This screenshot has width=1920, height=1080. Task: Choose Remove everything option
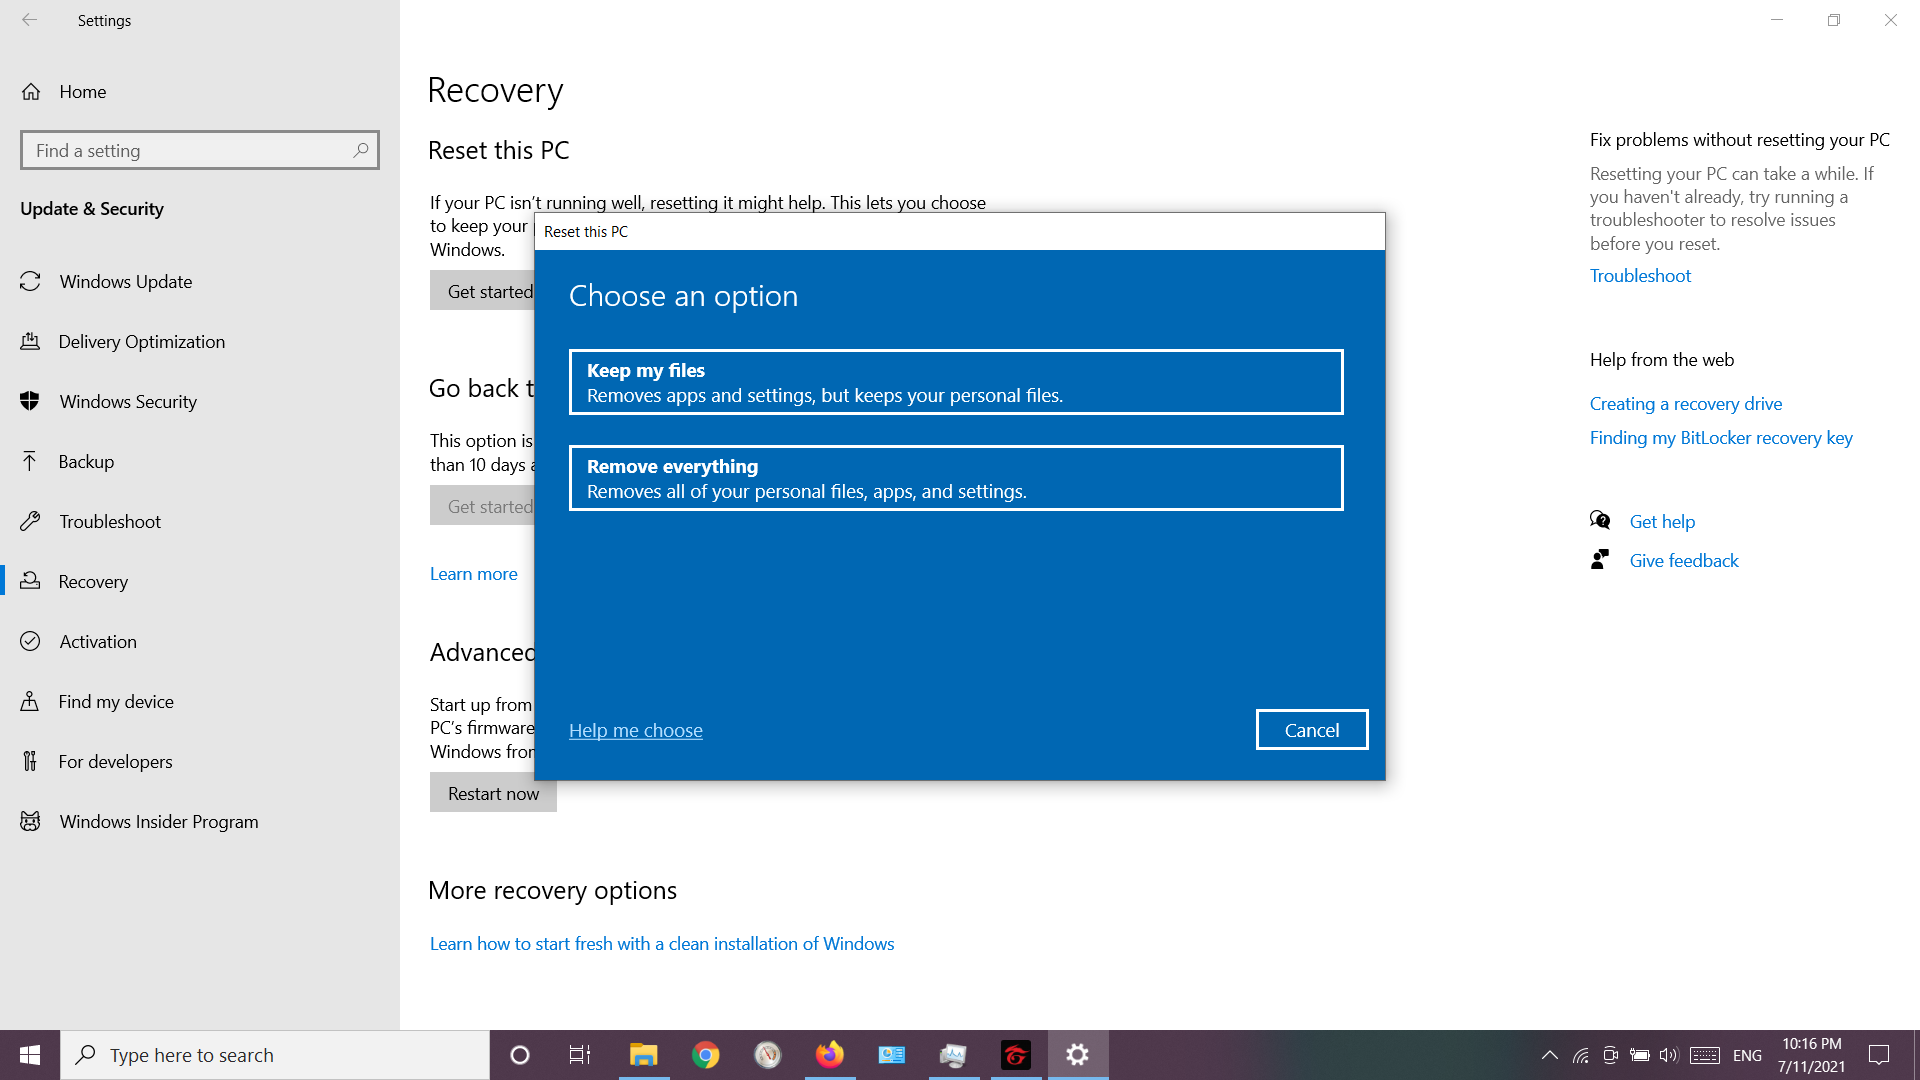click(955, 478)
